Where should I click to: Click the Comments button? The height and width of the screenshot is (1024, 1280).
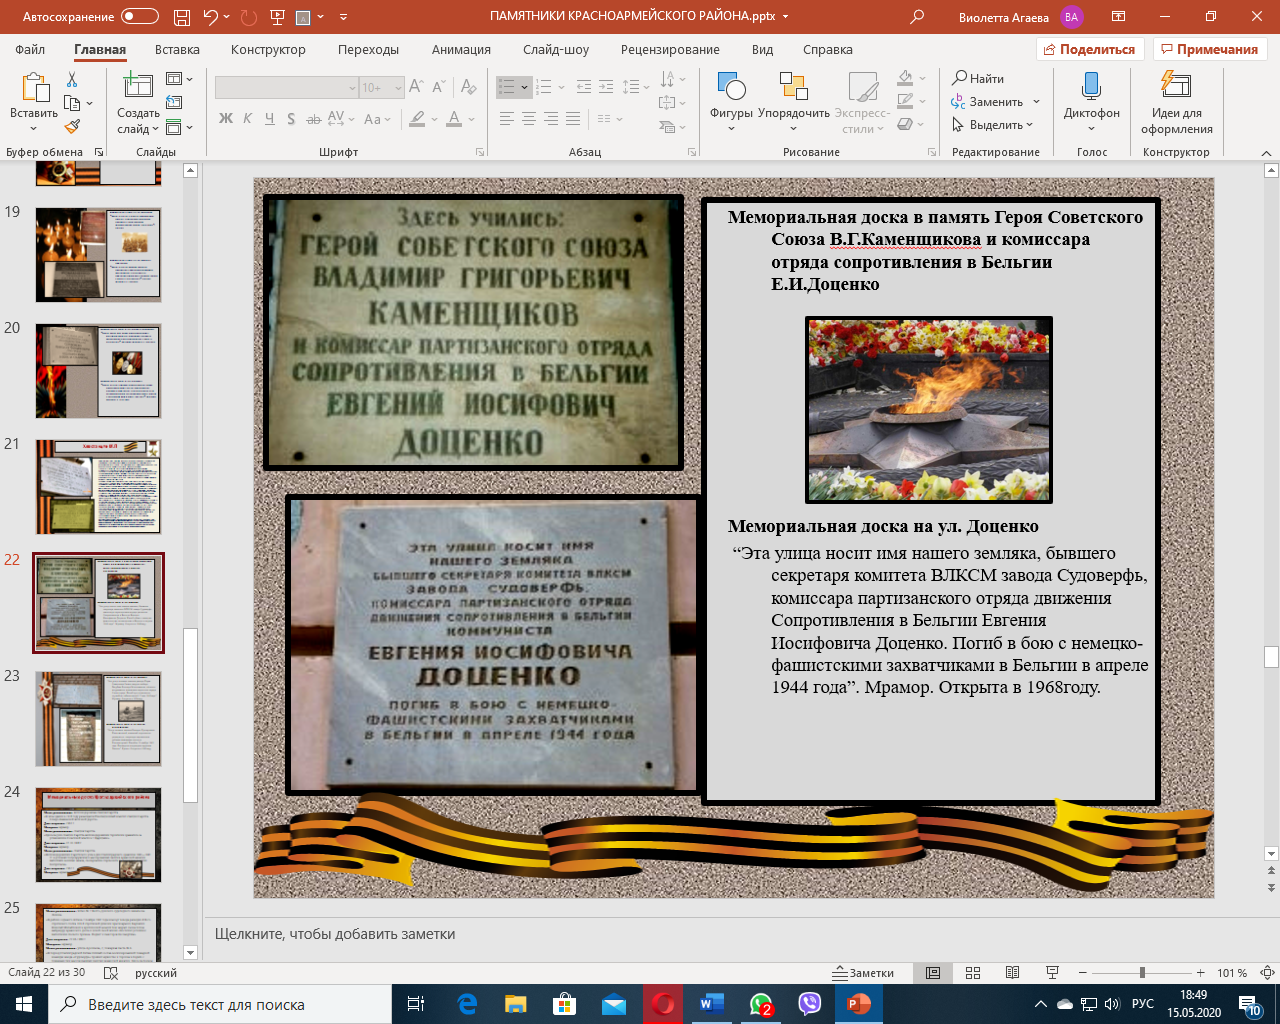click(x=1209, y=50)
